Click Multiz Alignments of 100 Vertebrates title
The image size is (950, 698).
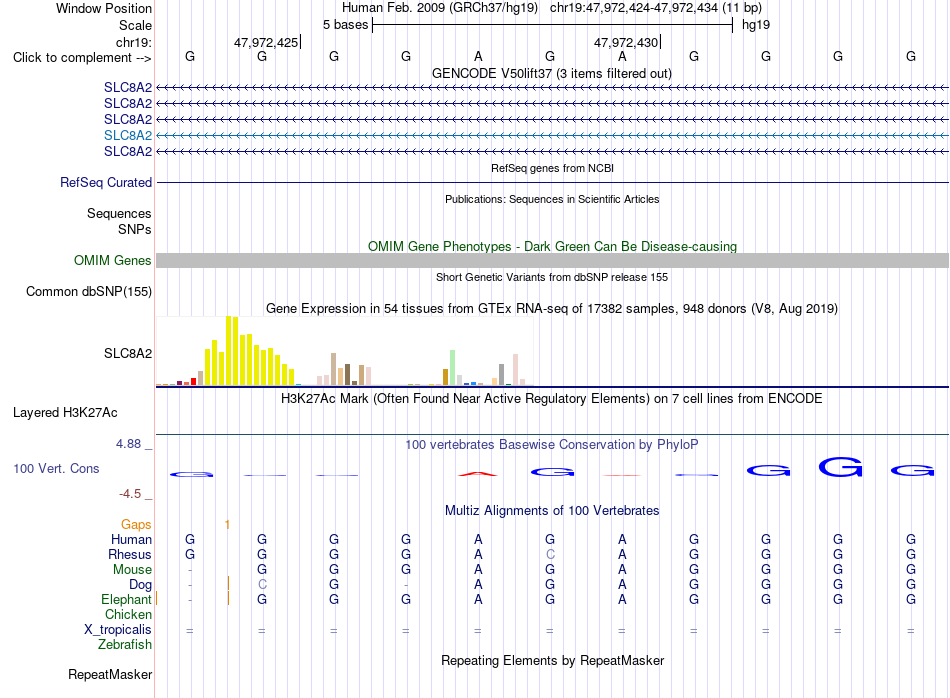552,510
